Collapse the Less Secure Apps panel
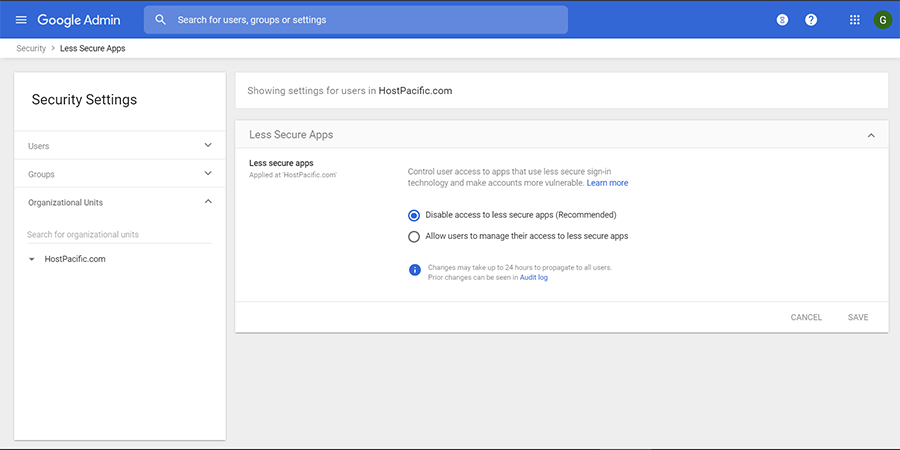 pyautogui.click(x=871, y=135)
